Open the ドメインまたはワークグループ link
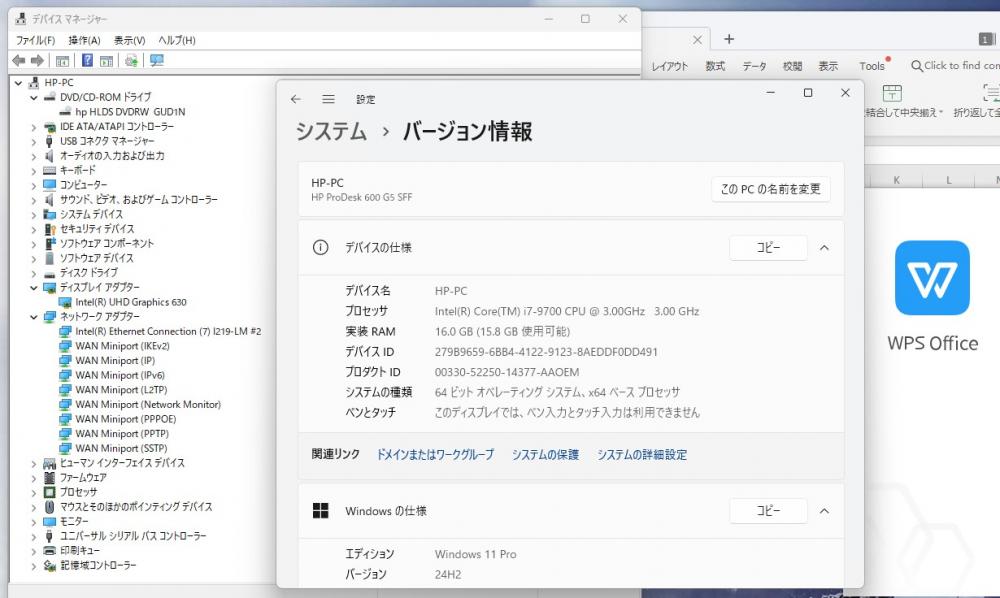Screen dimensions: 1000x598 436,455
